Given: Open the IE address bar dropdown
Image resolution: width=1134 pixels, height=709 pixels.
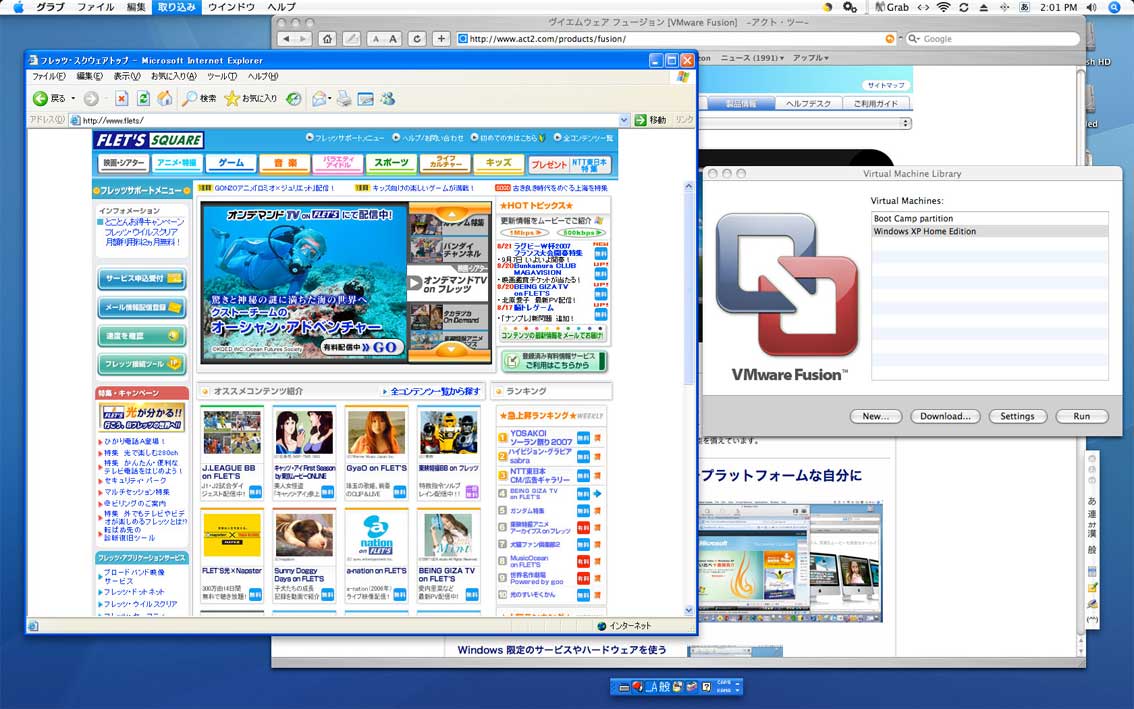Looking at the screenshot, I should point(623,120).
